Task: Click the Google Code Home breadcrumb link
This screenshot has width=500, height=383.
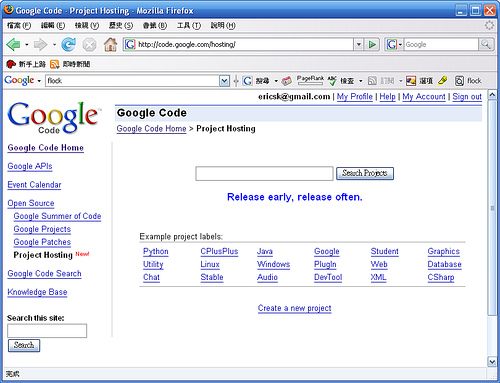Action: point(151,129)
